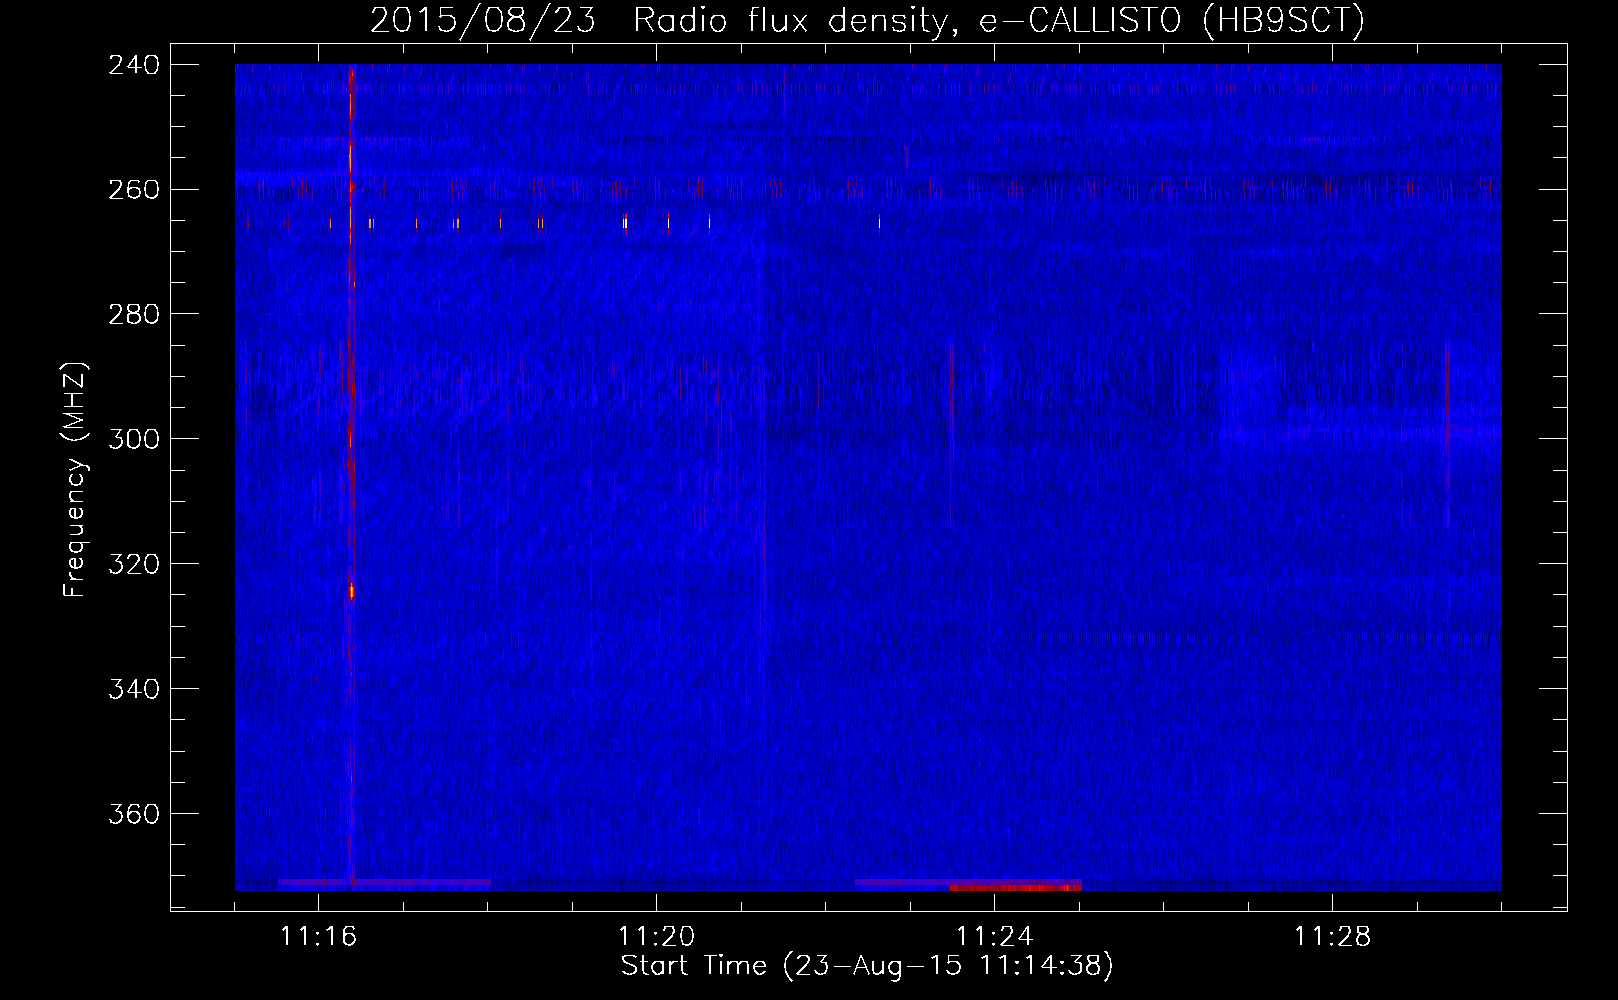The width and height of the screenshot is (1618, 1000).
Task: Click the 'Frequency (MHZ)' axis label
Action: coord(75,480)
